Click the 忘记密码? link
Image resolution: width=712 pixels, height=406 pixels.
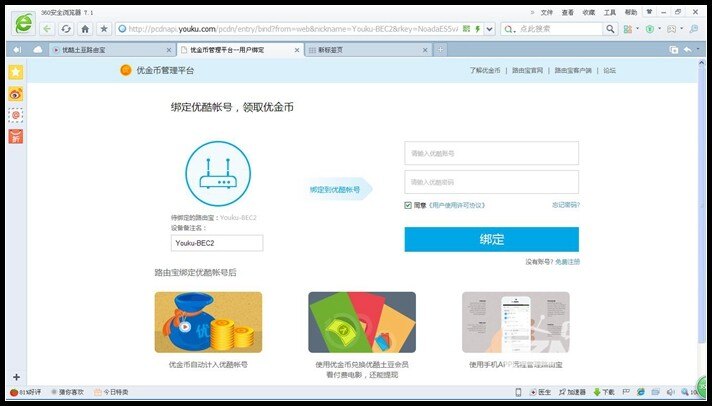[565, 205]
